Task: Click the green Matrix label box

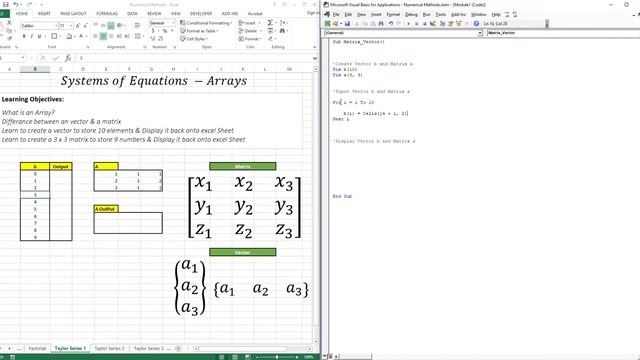Action: click(x=242, y=166)
